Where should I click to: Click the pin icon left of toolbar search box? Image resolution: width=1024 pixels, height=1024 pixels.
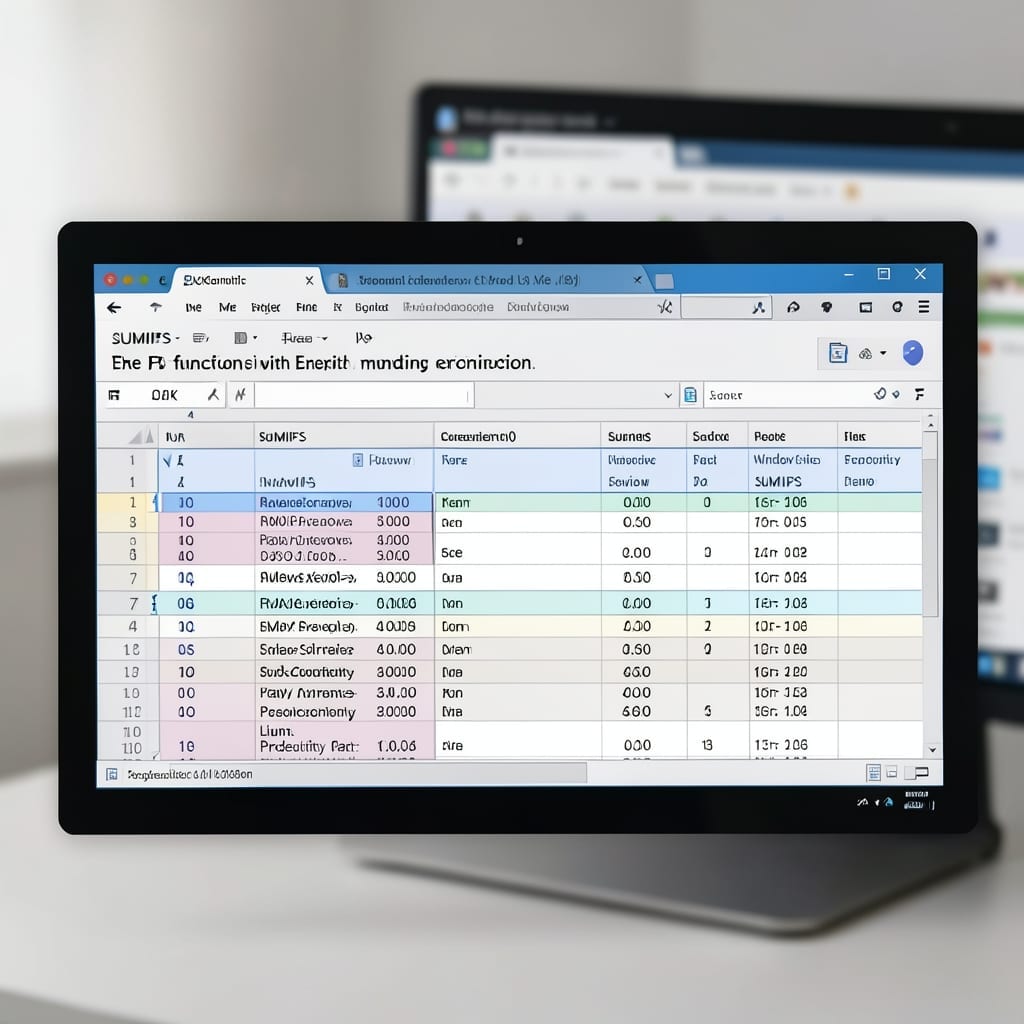point(664,306)
